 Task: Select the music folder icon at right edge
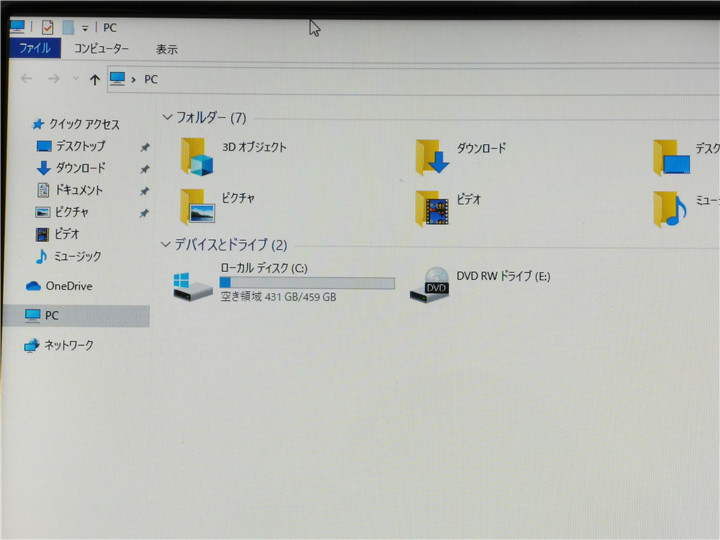point(670,209)
